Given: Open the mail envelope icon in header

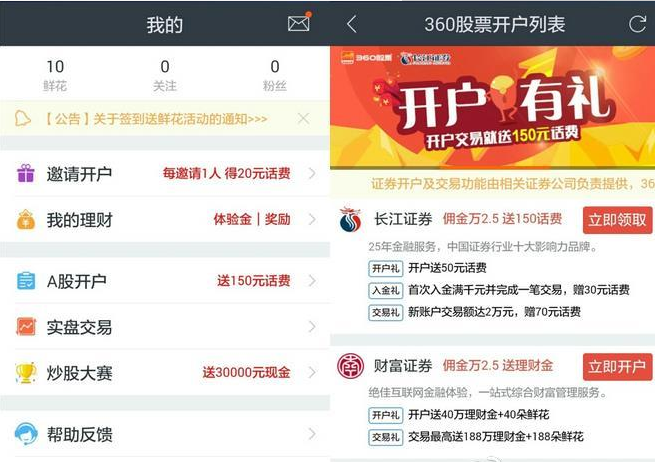Looking at the screenshot, I should click(299, 23).
